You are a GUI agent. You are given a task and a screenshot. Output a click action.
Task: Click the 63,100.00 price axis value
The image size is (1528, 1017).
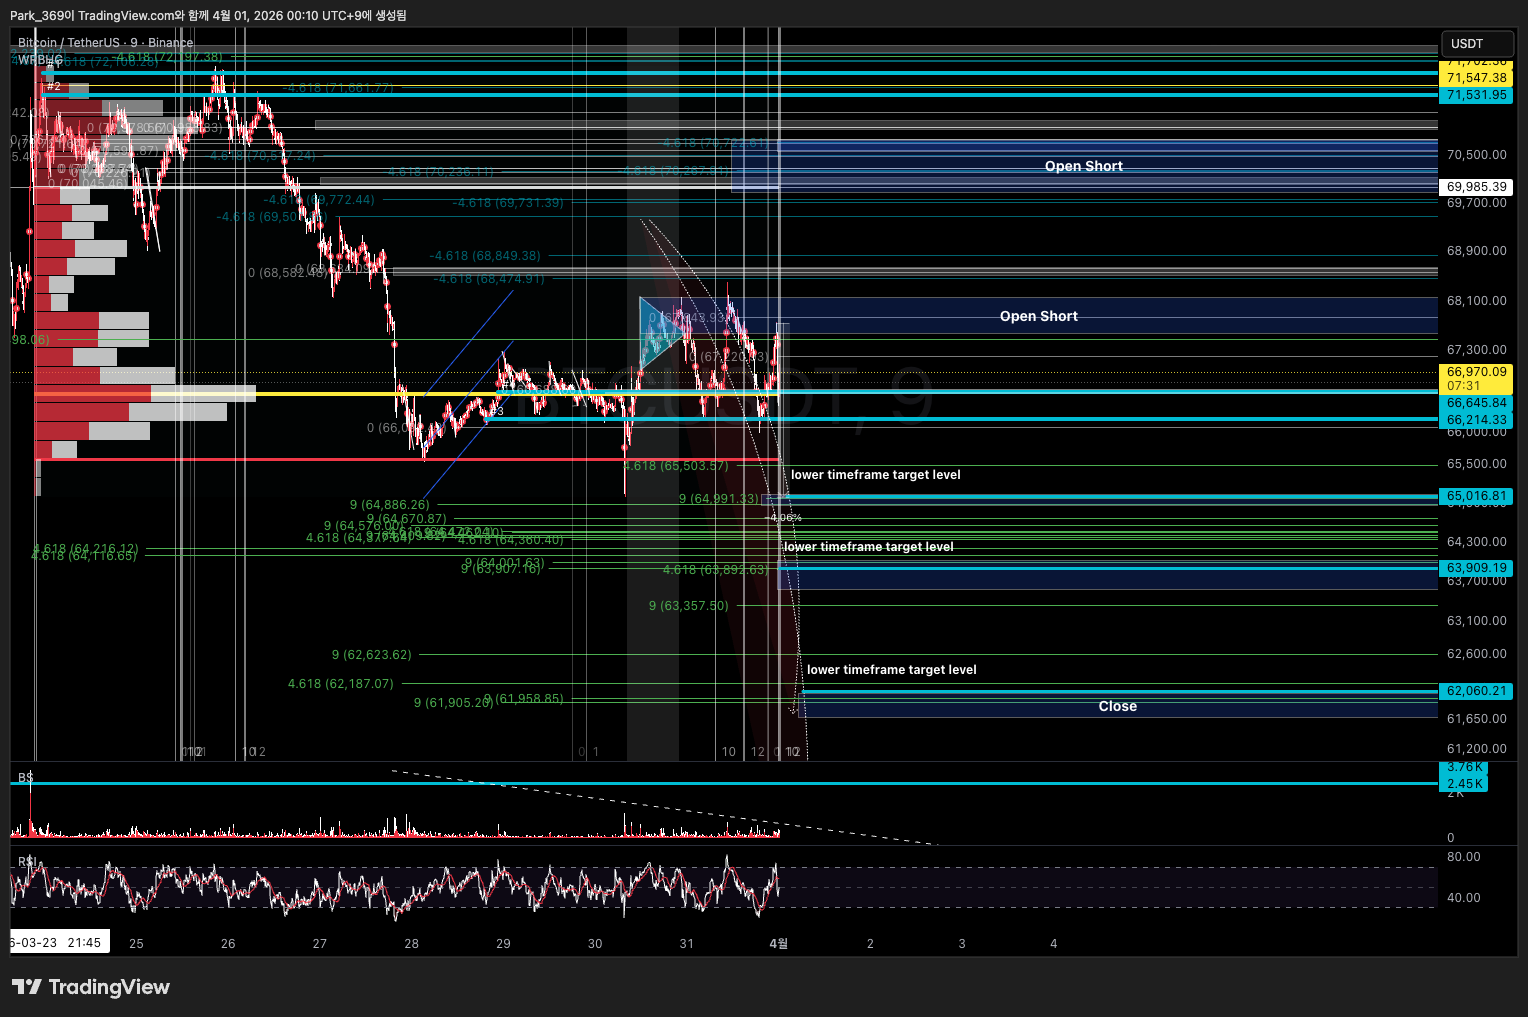1476,621
